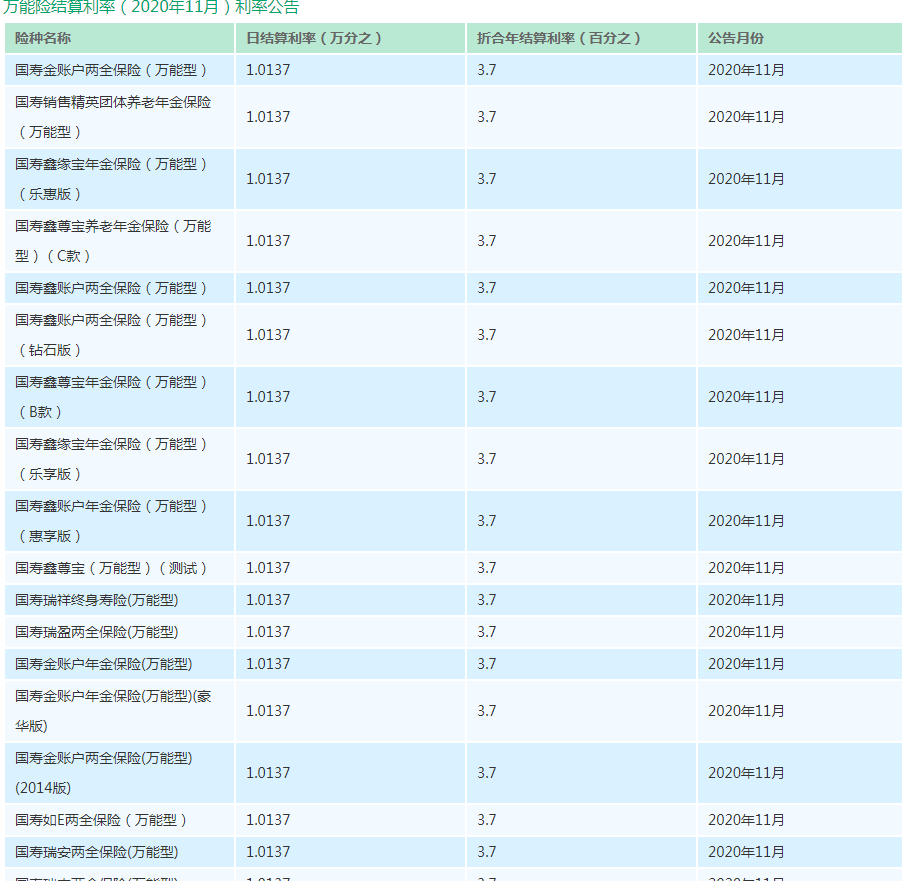The height and width of the screenshot is (881, 902).
Task: Select 国寿鑫尊宝养老年金保险（C款）product name
Action: (x=113, y=241)
